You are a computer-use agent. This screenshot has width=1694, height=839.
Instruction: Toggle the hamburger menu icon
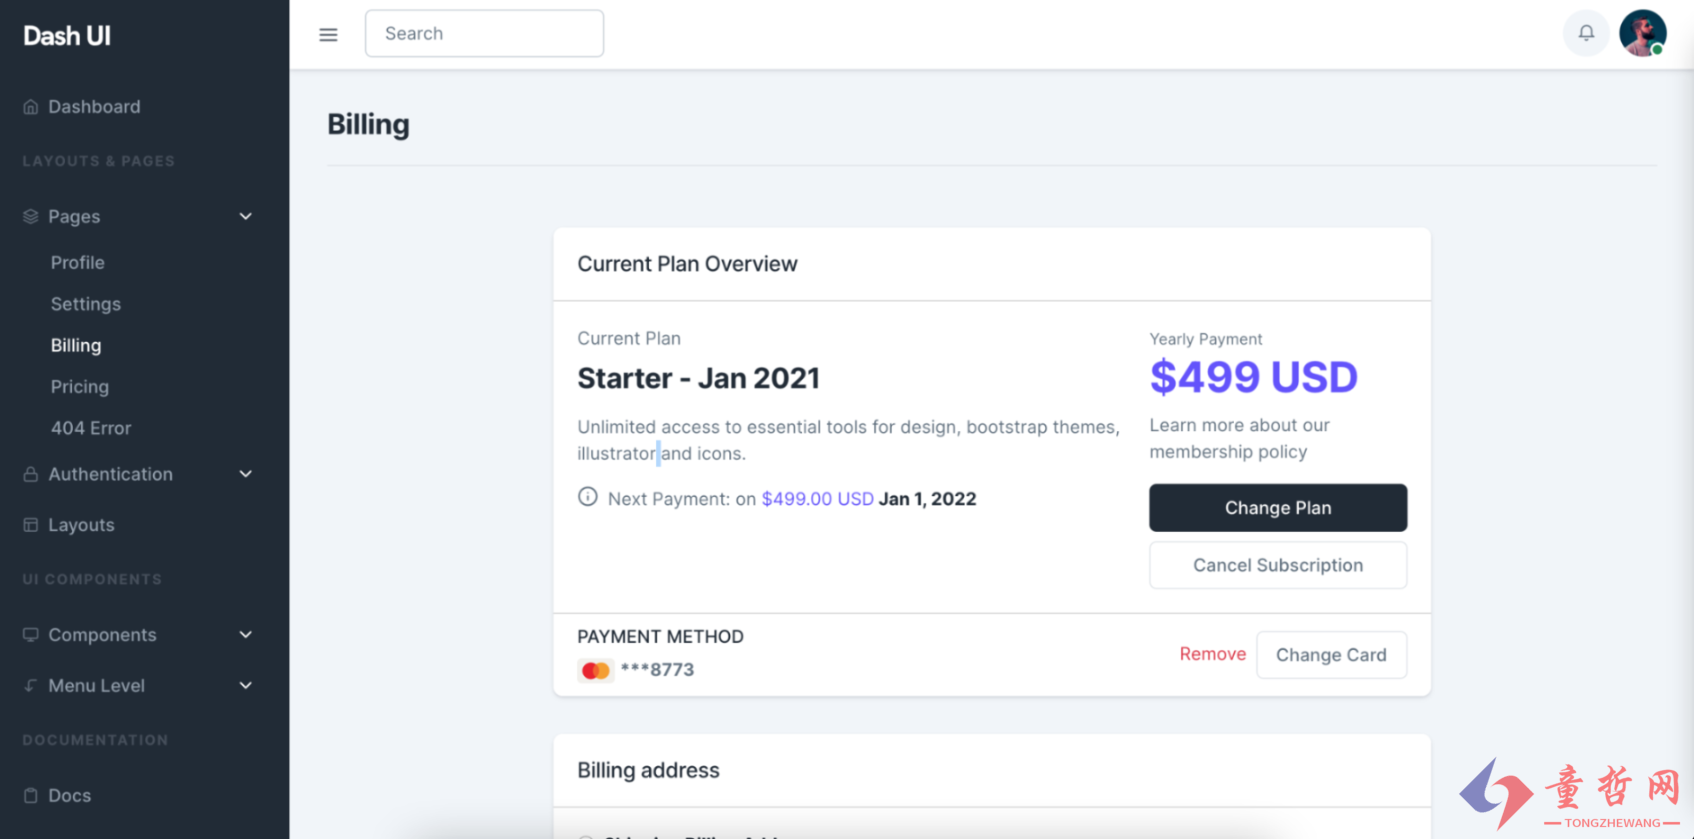point(328,35)
